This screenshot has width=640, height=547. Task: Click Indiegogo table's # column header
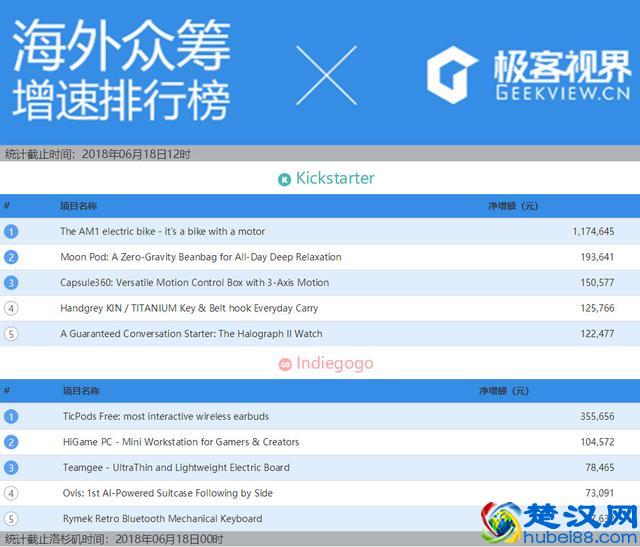click(x=7, y=391)
